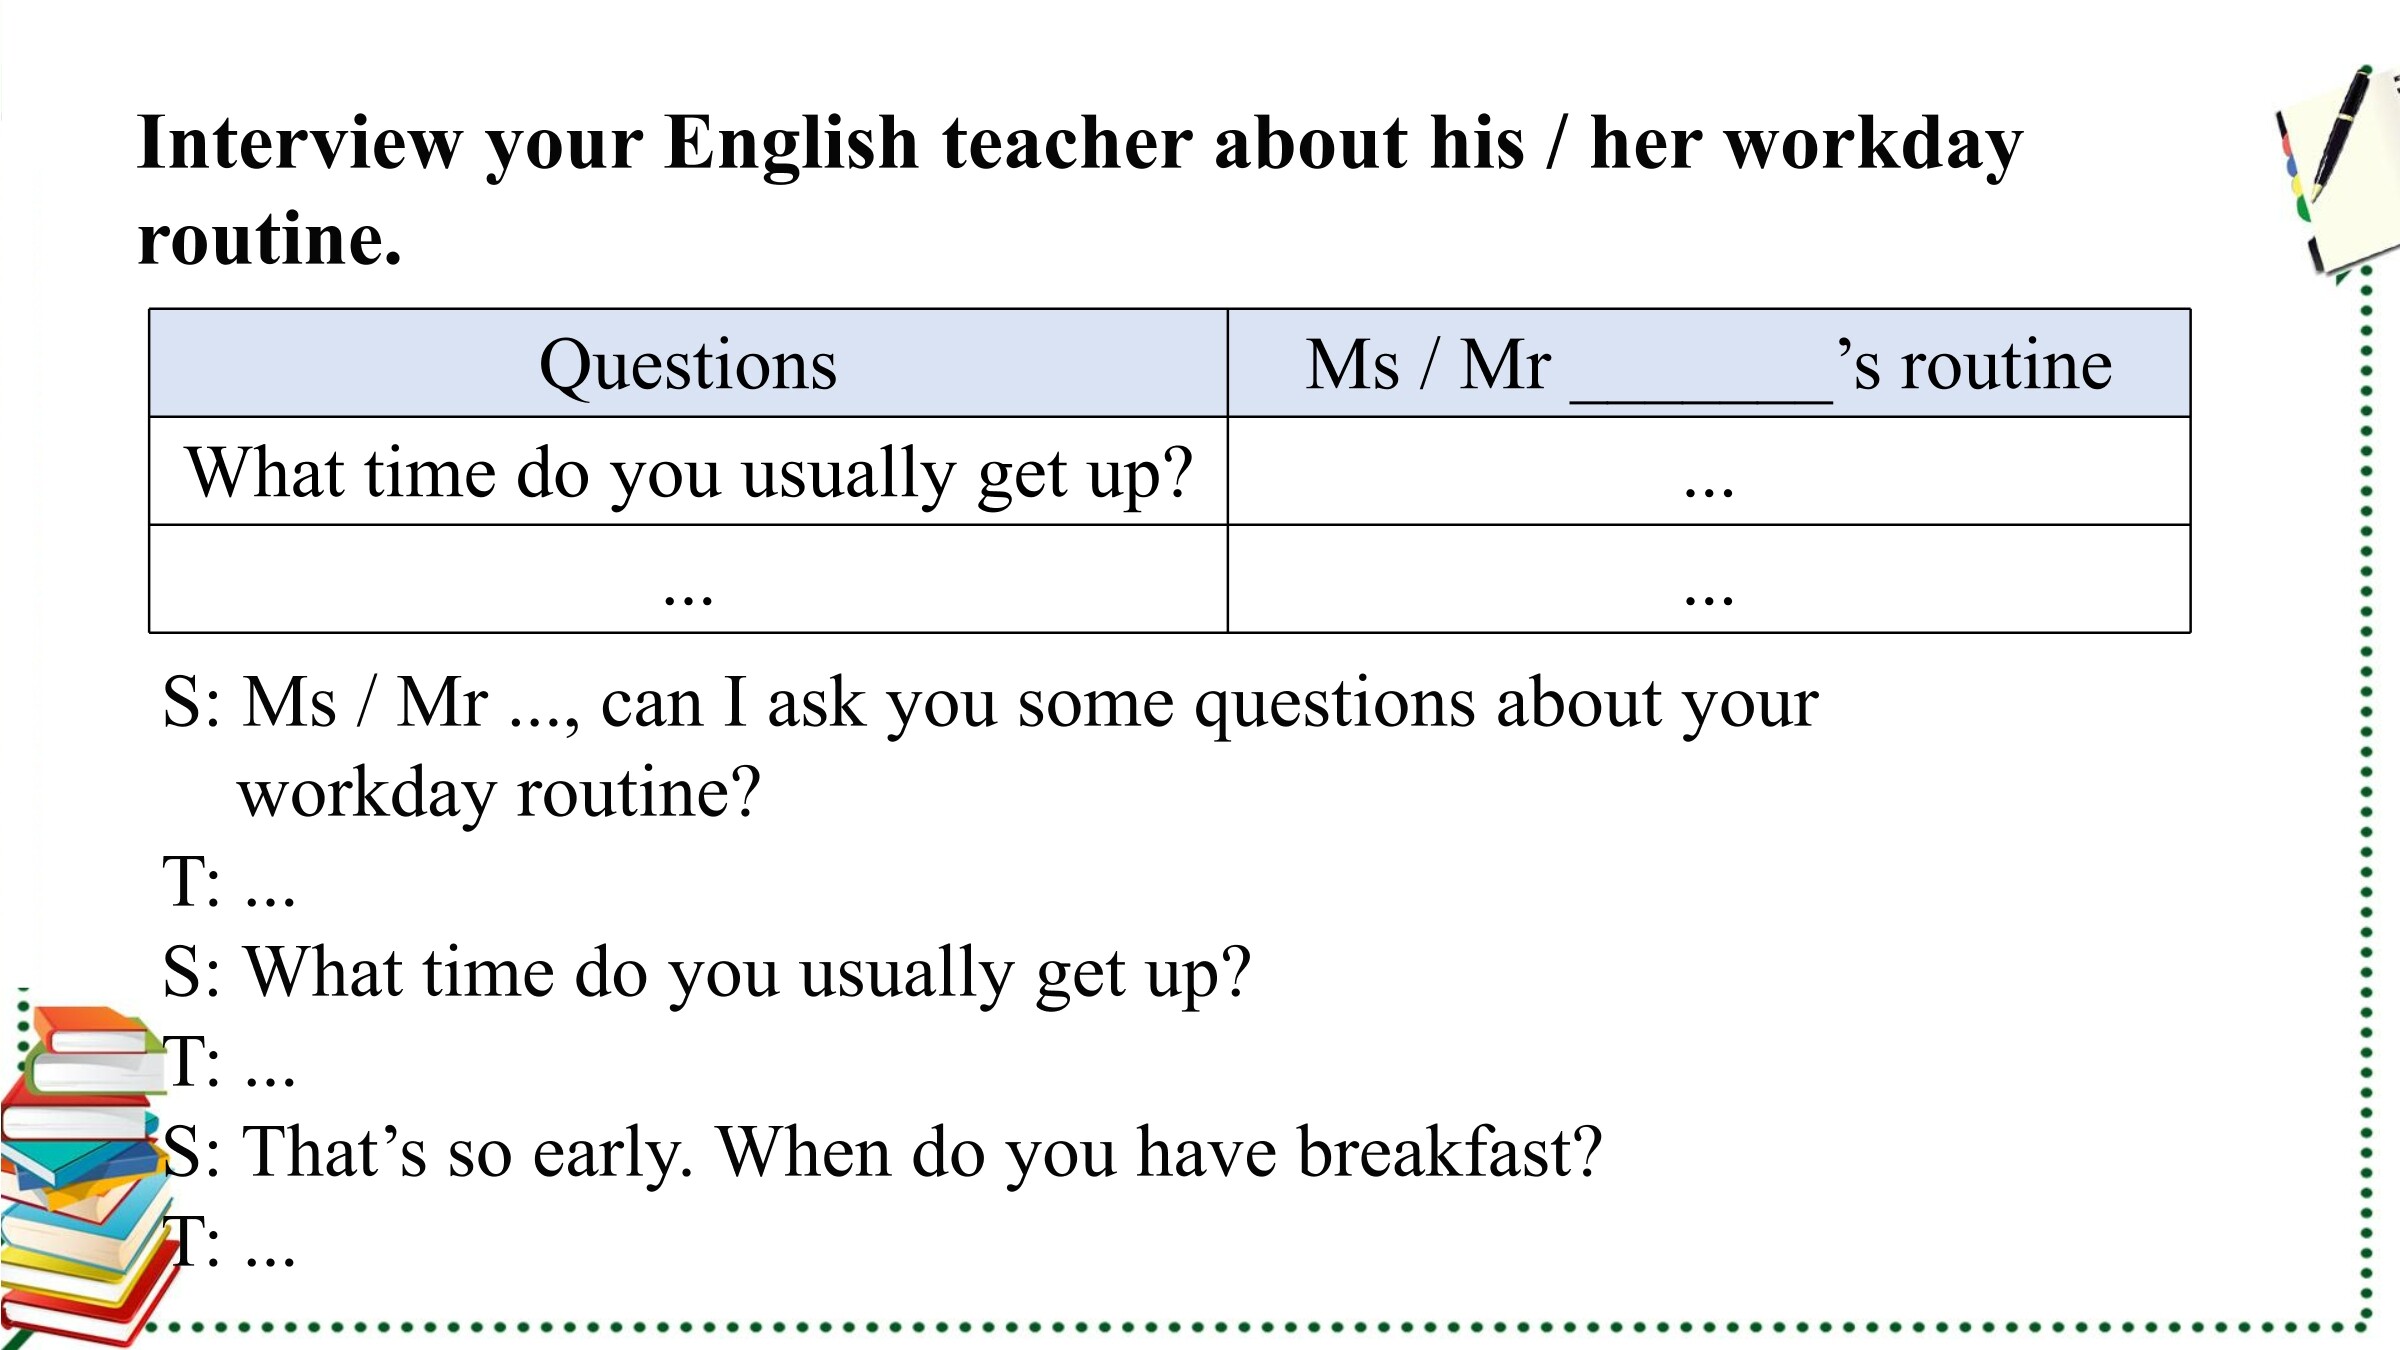The height and width of the screenshot is (1350, 2400).
Task: Click the line 'S: Ms / Mr ..., can I ask'
Action: point(990,703)
